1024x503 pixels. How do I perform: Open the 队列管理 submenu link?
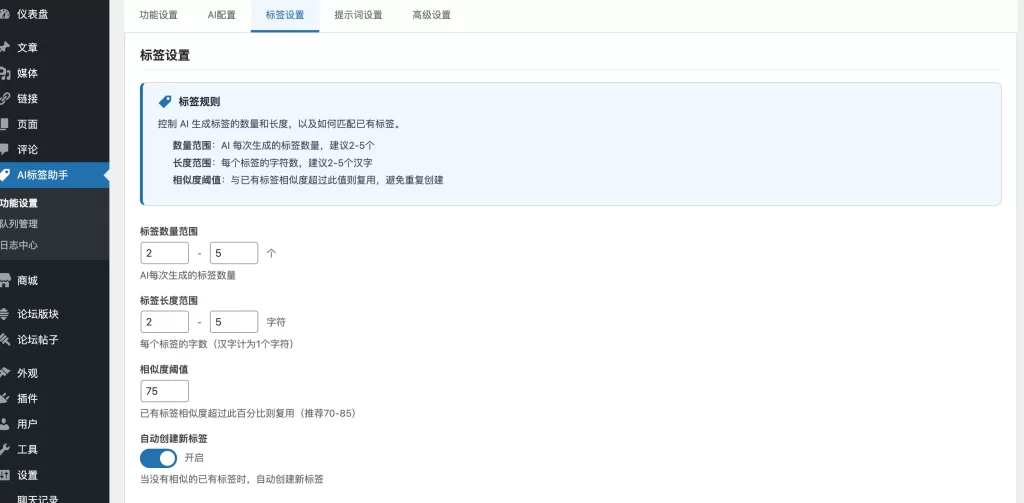(x=19, y=224)
